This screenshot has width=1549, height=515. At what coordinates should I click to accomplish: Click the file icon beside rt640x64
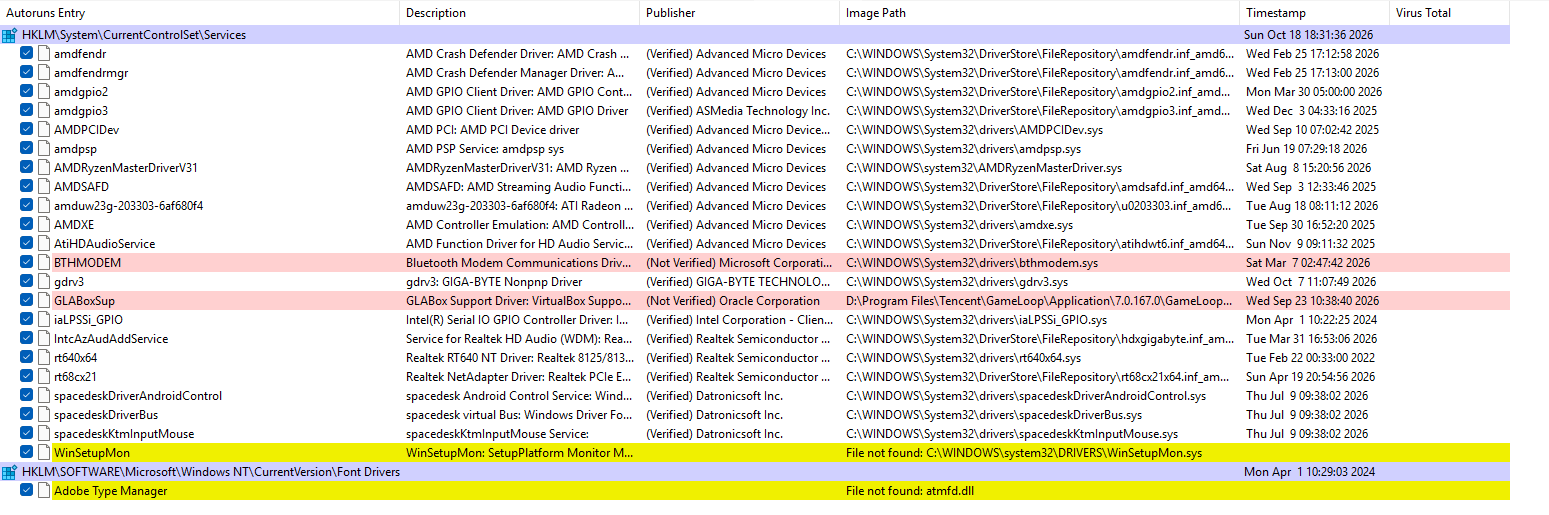click(44, 358)
